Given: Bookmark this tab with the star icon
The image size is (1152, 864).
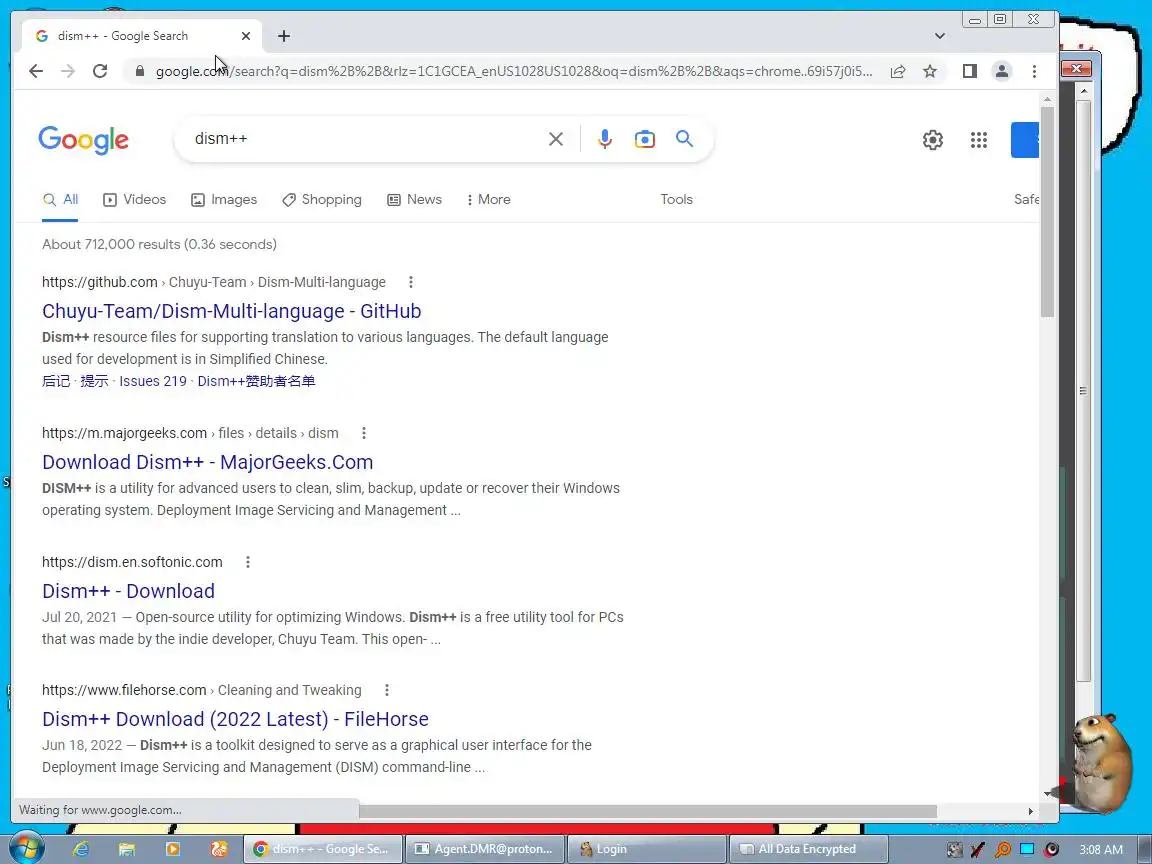Looking at the screenshot, I should pyautogui.click(x=930, y=71).
